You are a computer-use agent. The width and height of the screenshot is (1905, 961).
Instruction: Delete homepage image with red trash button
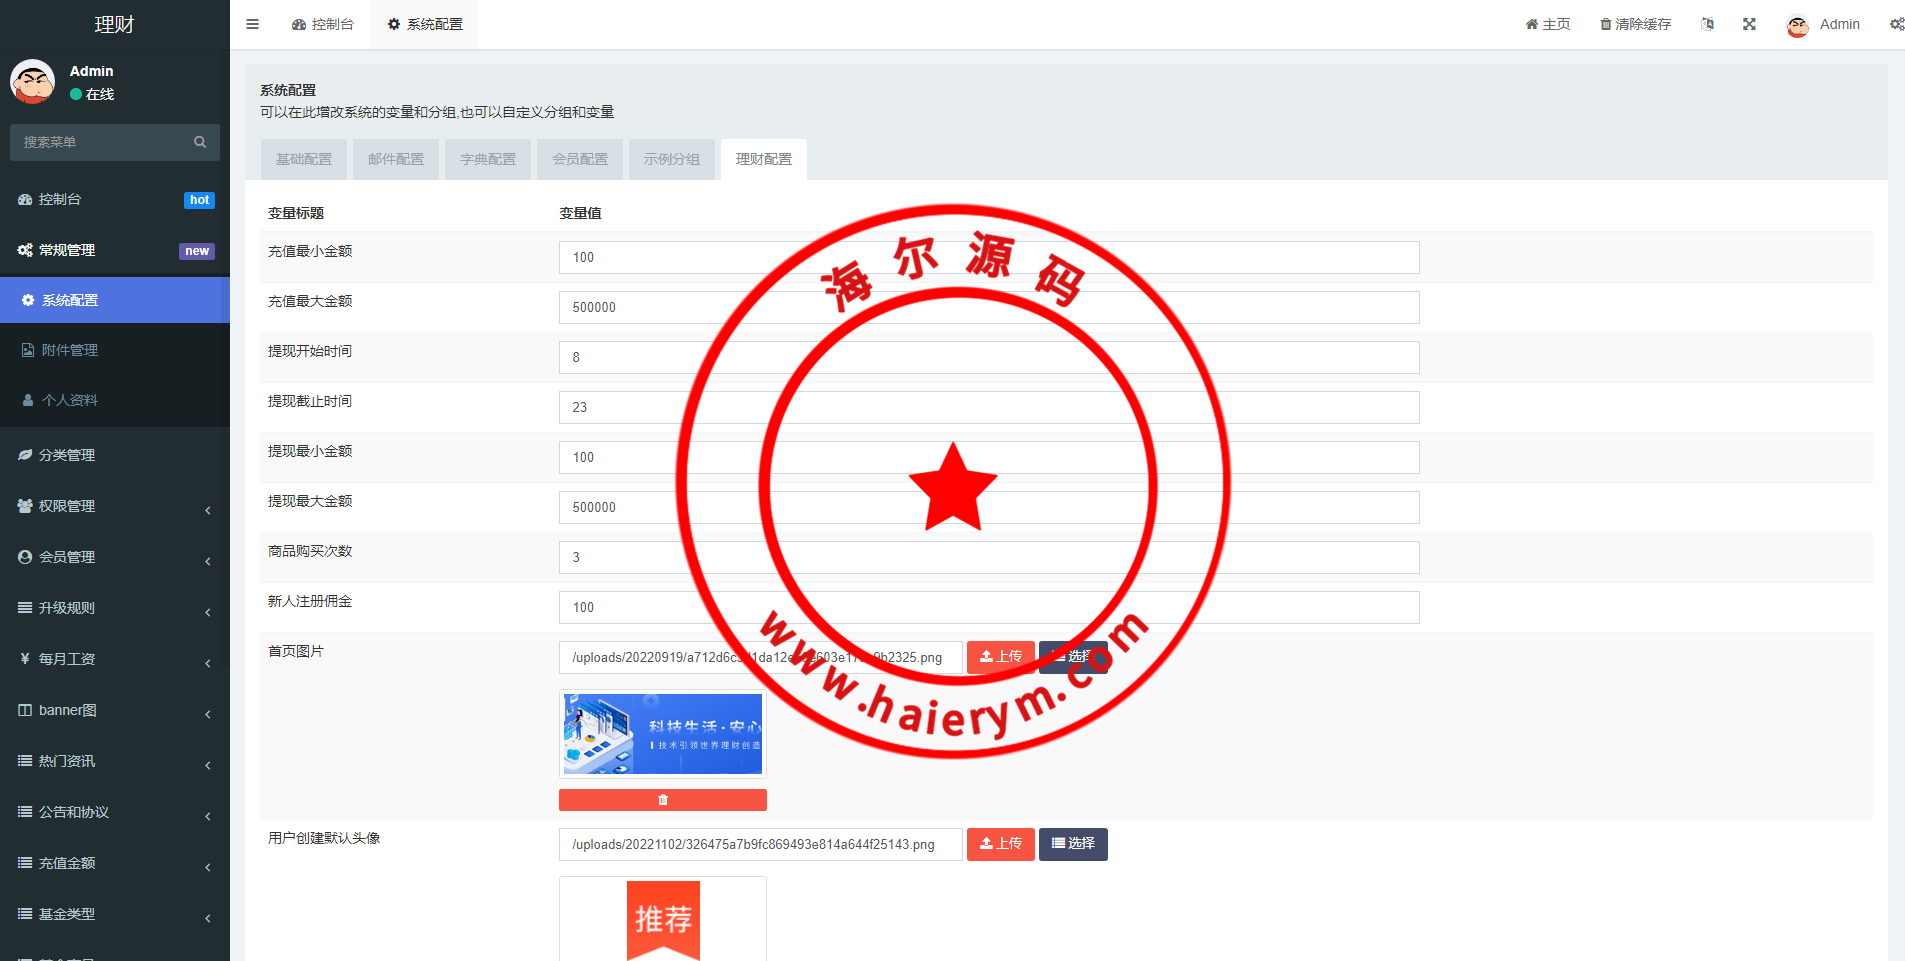662,800
